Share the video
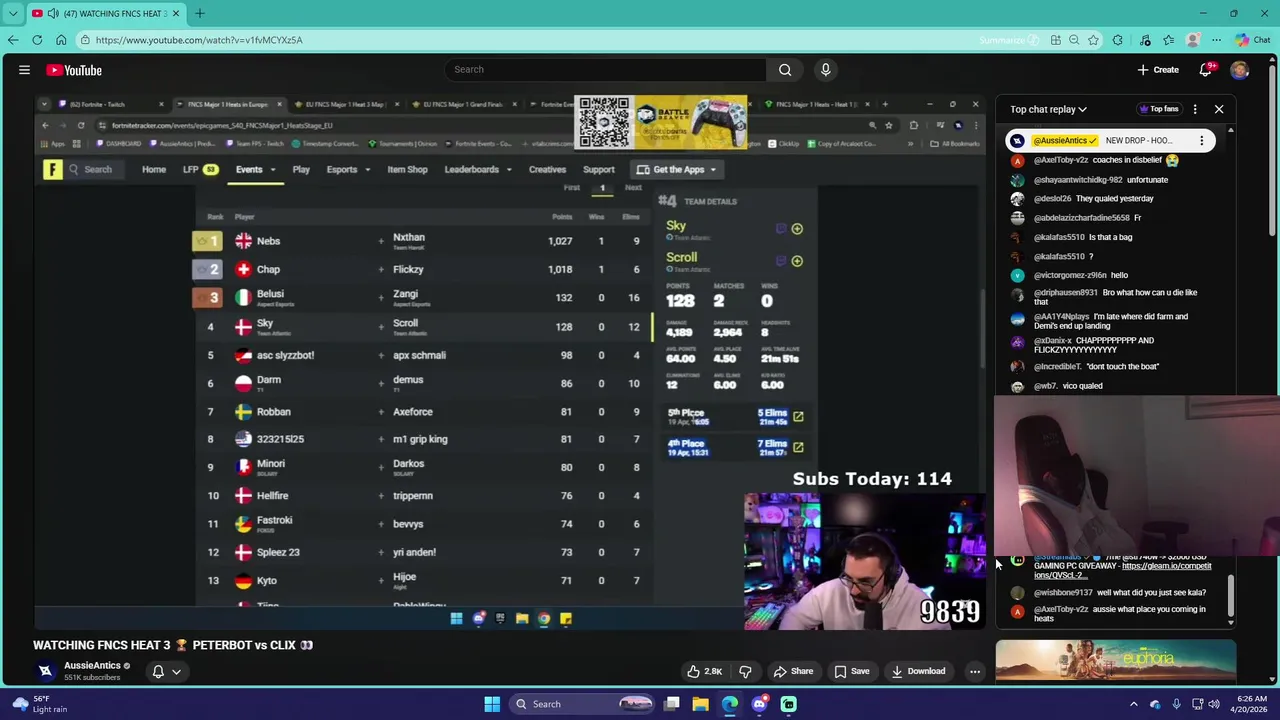Viewport: 1280px width, 720px height. tap(793, 671)
